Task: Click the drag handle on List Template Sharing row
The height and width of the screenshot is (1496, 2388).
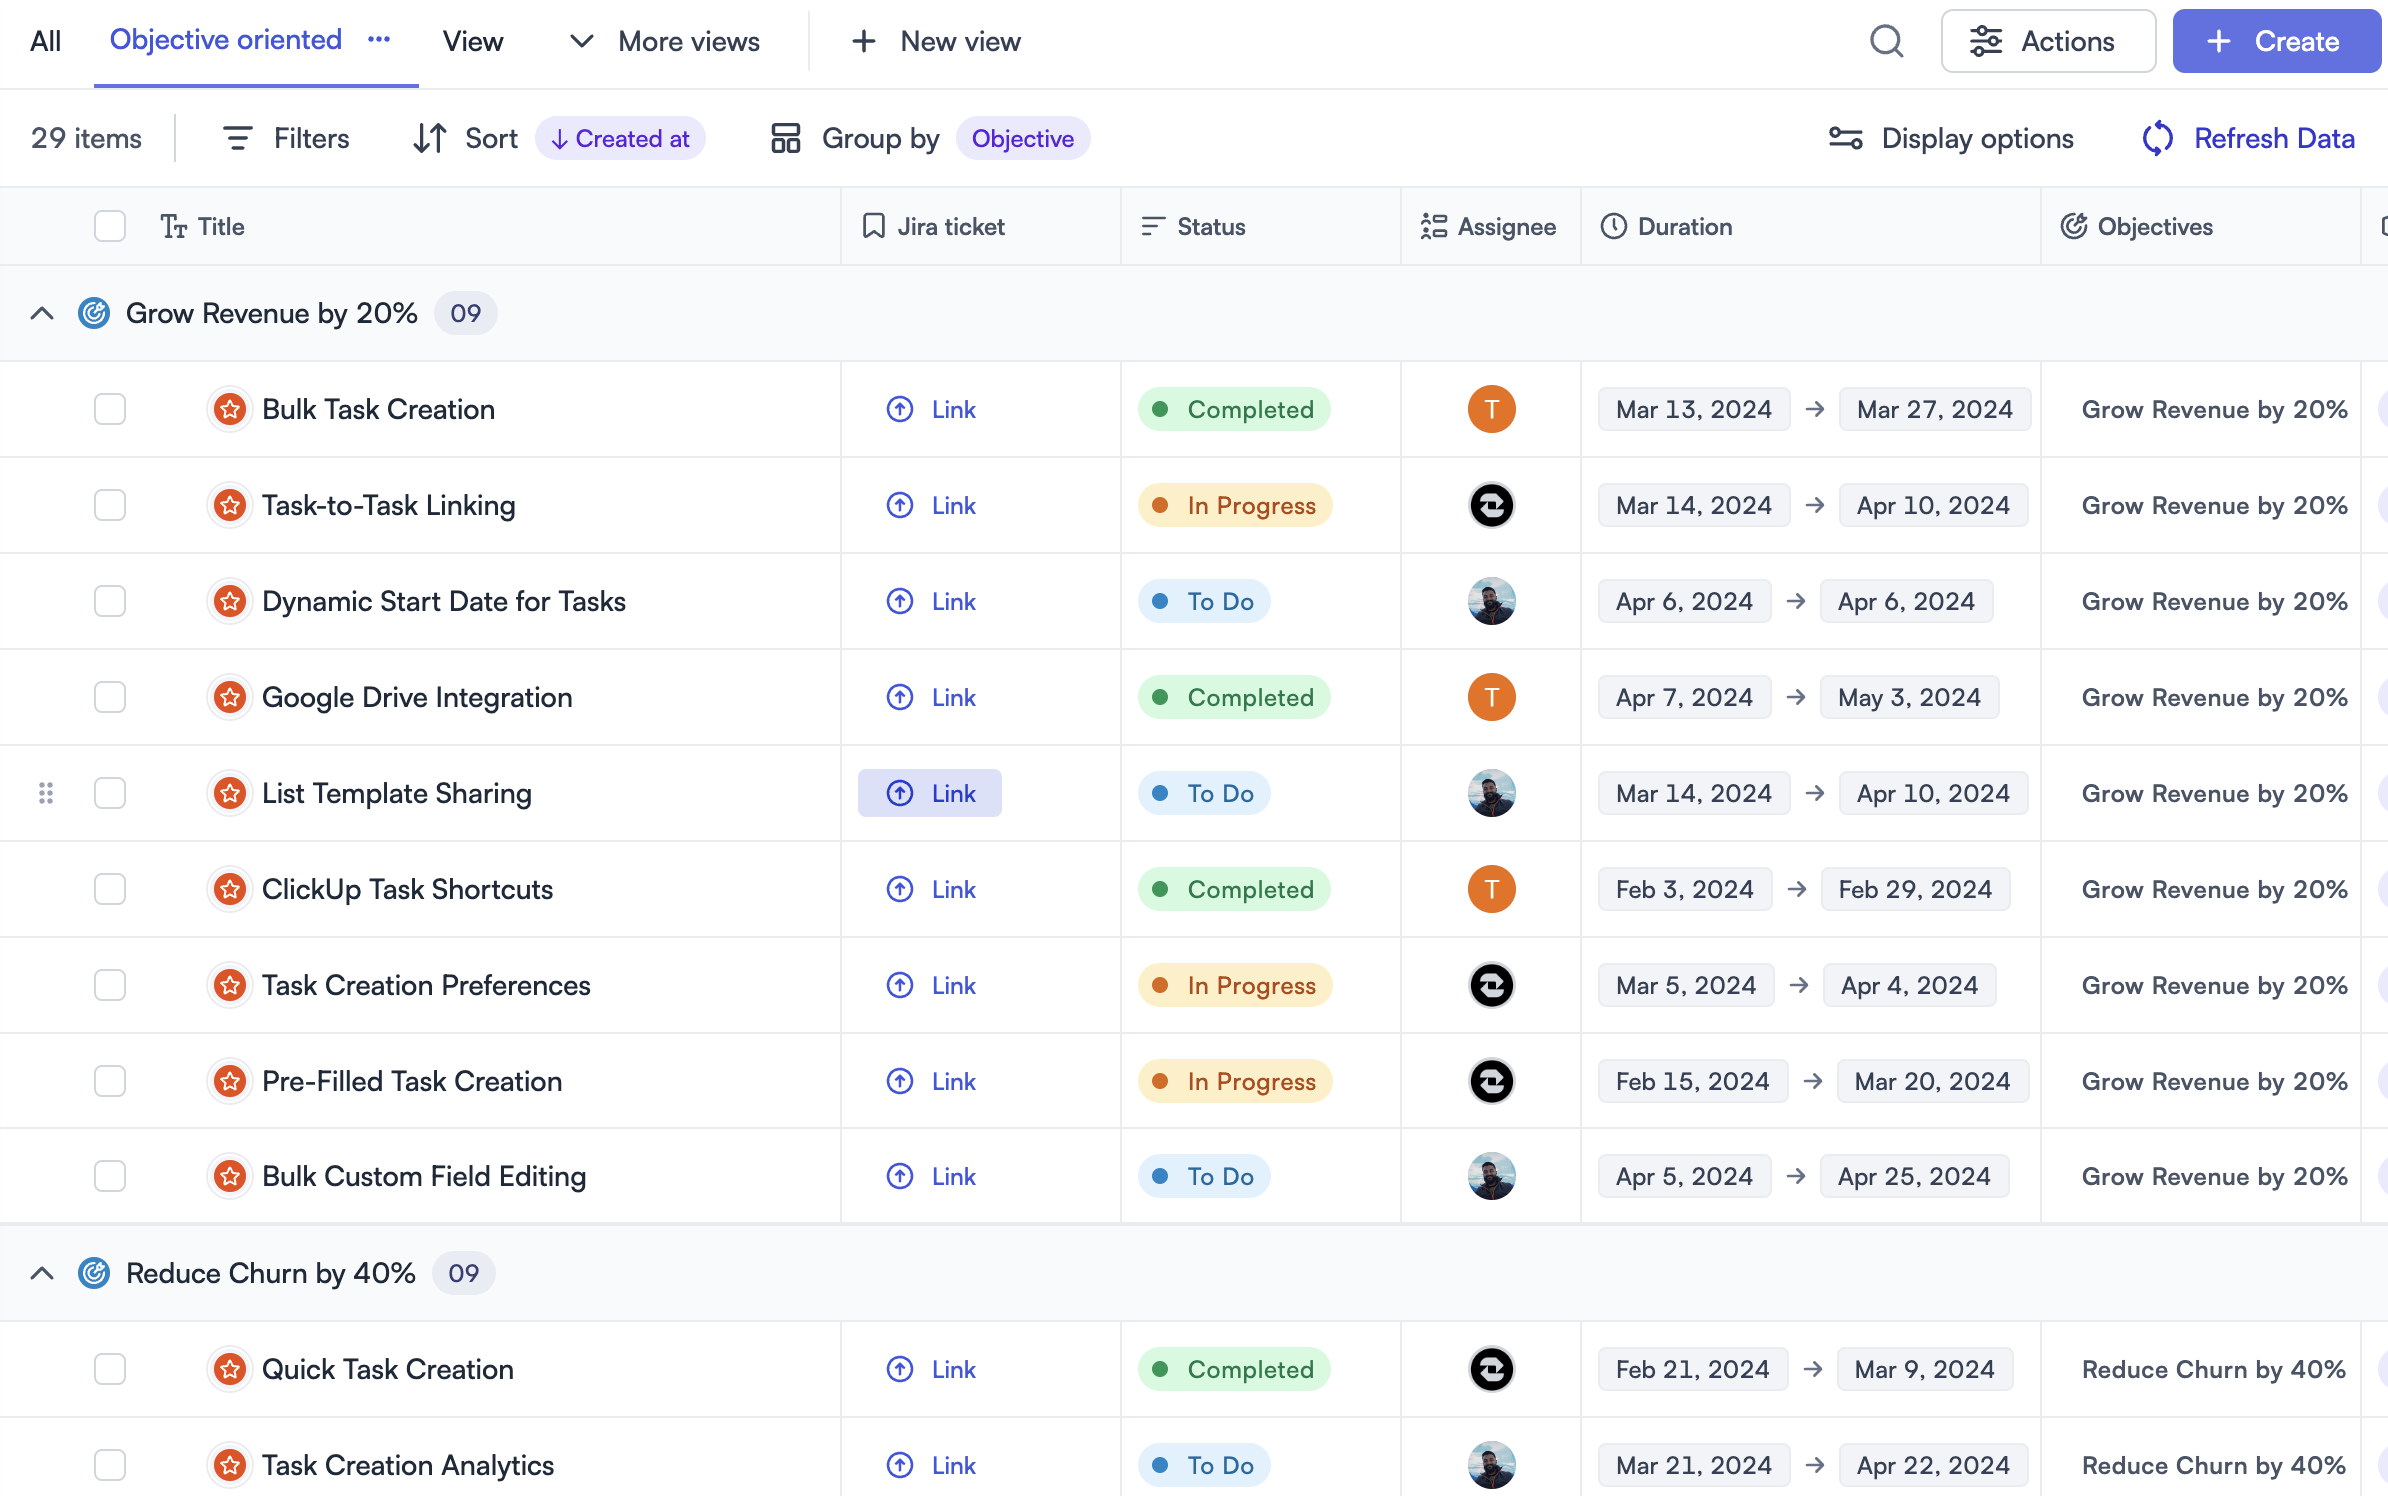Action: click(x=46, y=793)
